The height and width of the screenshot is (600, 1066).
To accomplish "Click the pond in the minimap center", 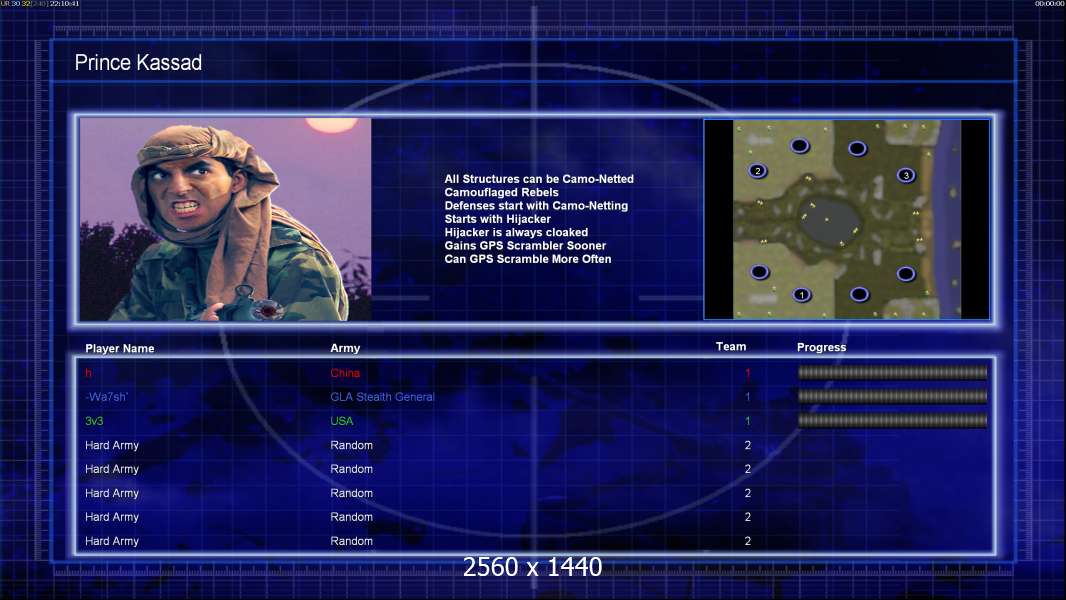I will 827,222.
